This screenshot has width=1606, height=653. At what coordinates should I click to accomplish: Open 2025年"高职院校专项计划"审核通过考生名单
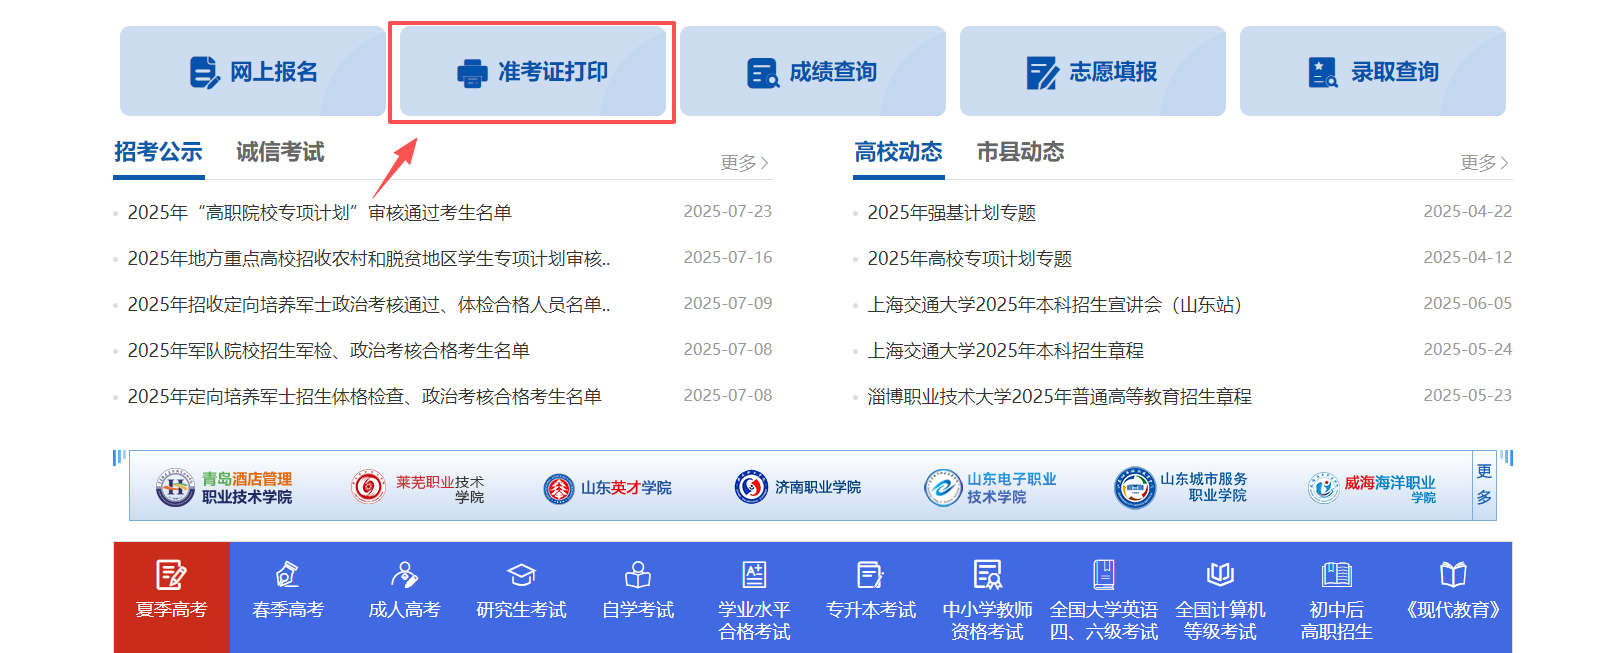[x=320, y=213]
